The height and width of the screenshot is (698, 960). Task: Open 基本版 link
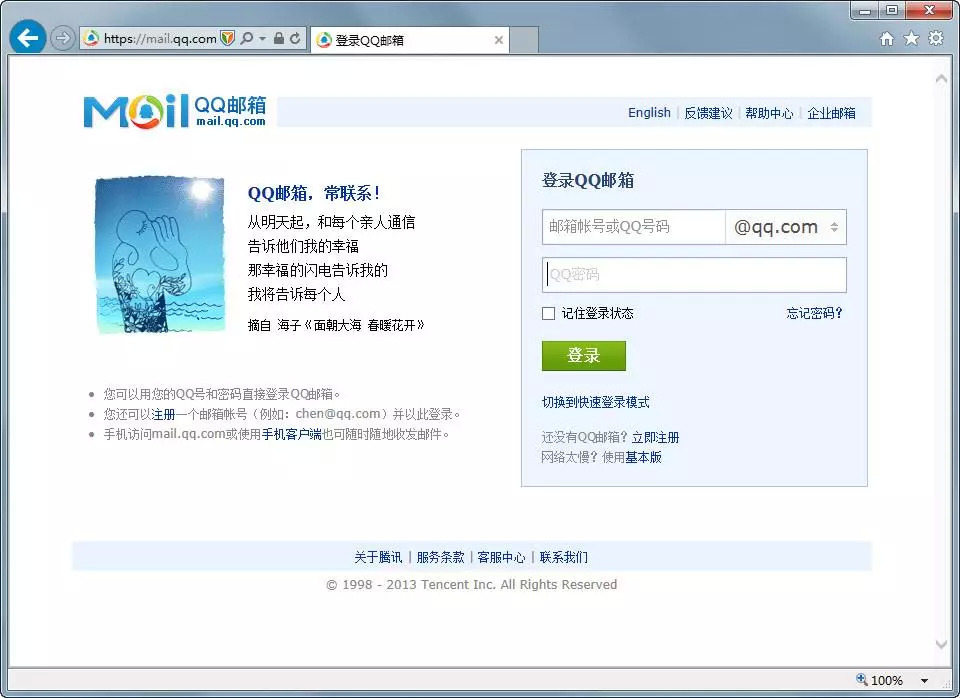pos(643,457)
